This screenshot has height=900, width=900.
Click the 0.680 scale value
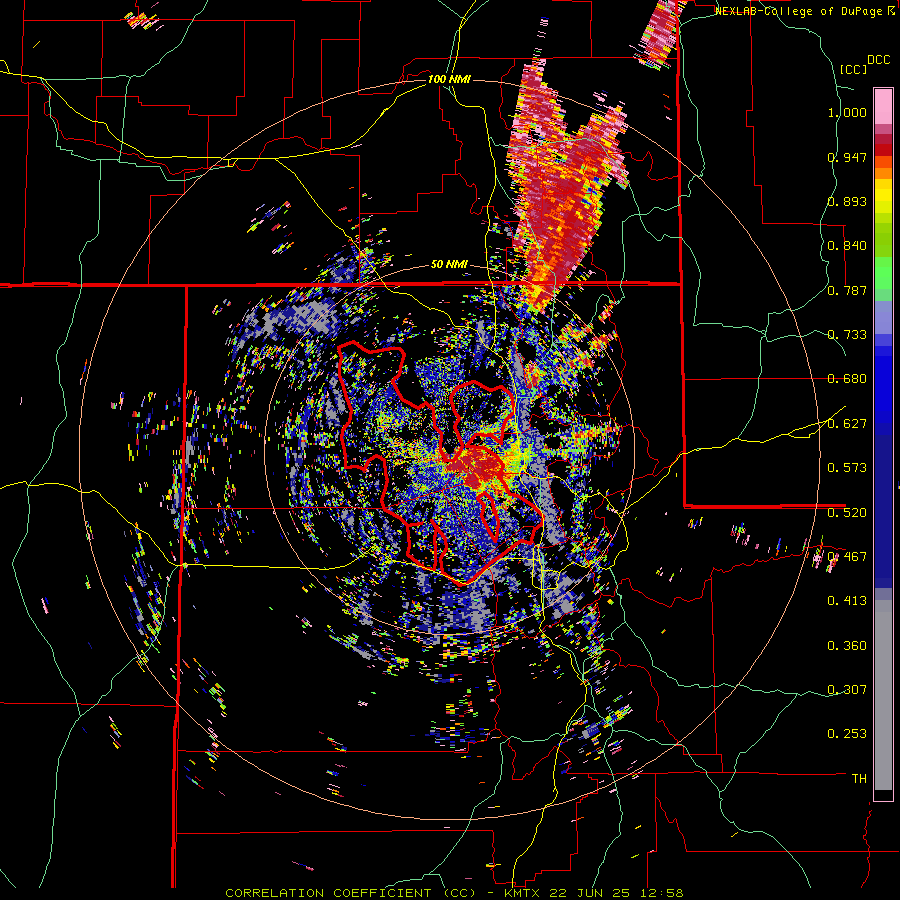[x=847, y=379]
